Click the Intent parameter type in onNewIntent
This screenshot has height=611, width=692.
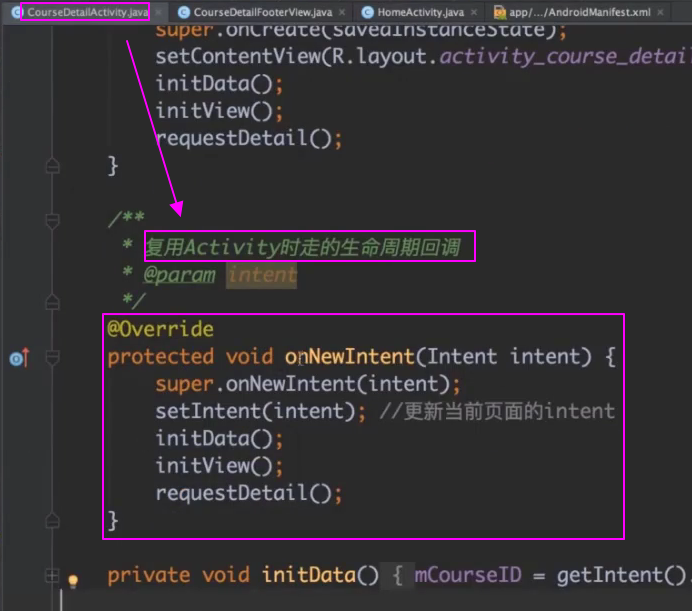point(462,357)
